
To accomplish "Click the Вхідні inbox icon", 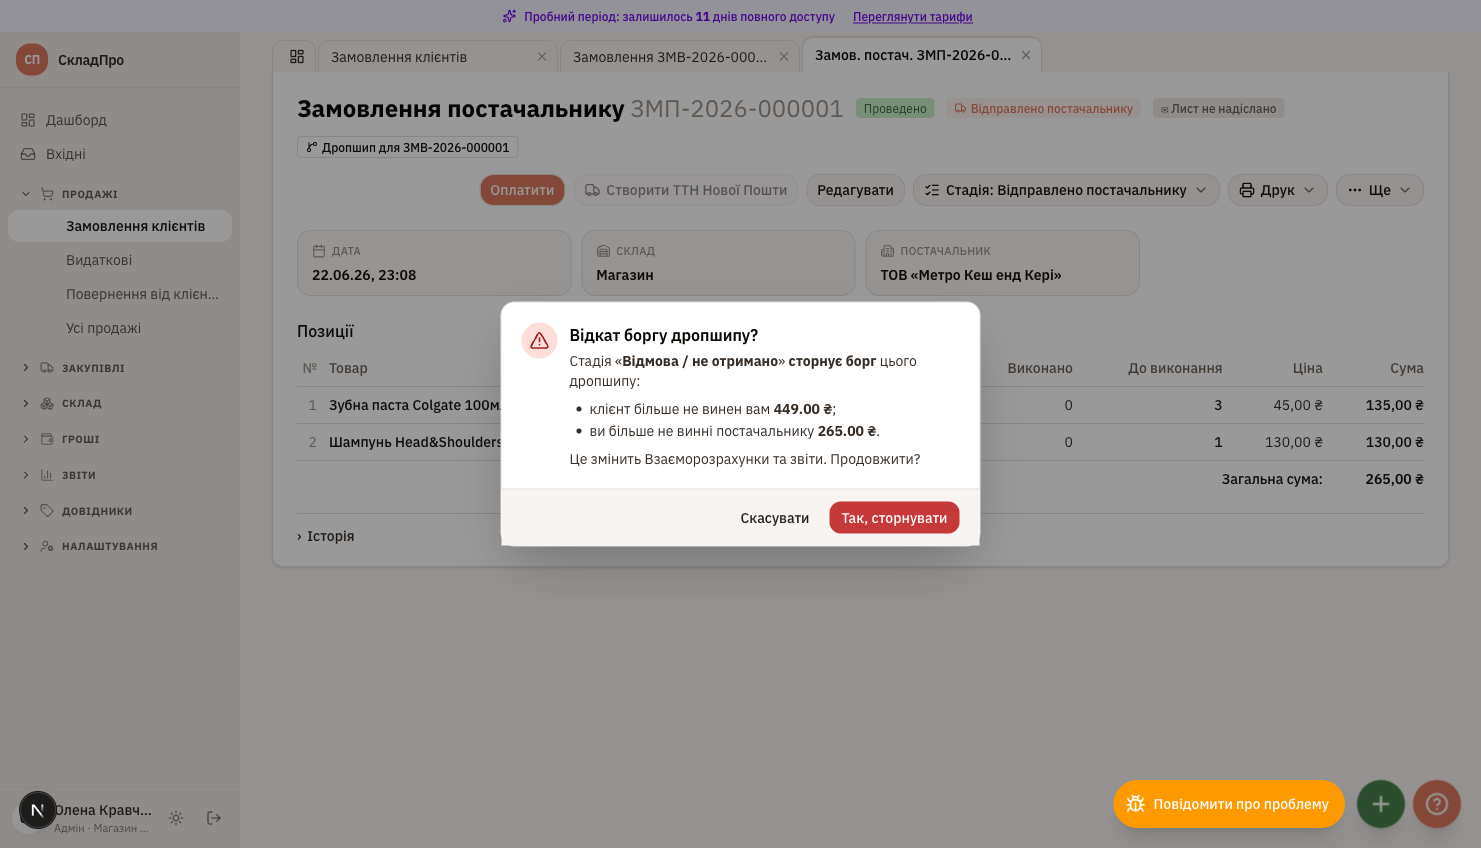I will [x=28, y=154].
